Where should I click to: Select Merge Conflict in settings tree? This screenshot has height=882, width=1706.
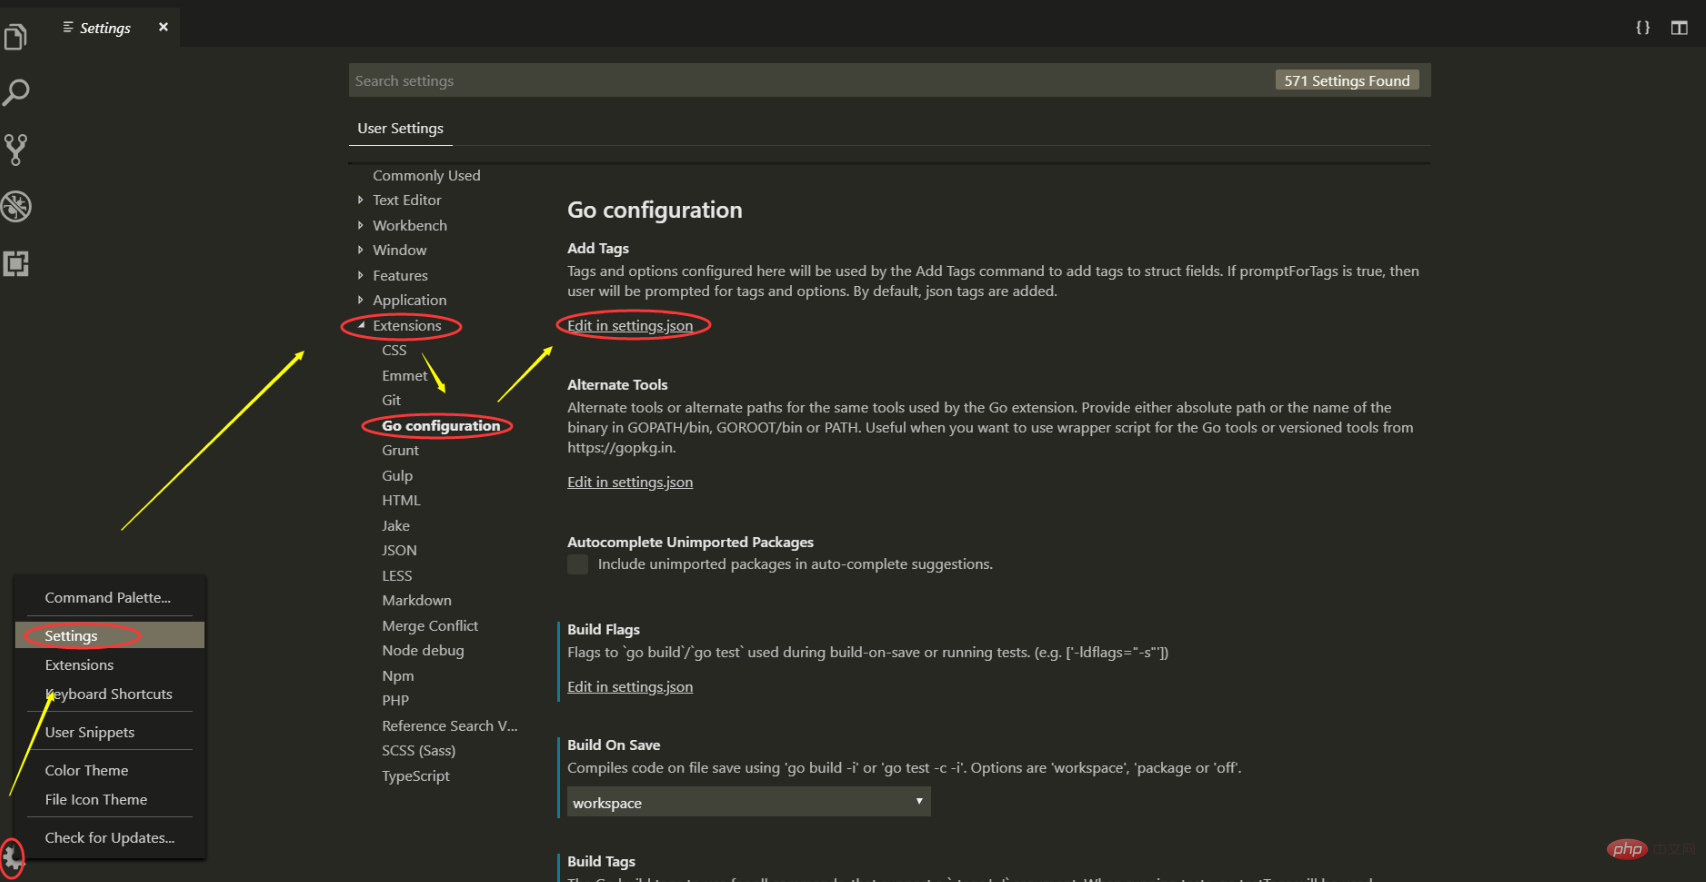430,625
